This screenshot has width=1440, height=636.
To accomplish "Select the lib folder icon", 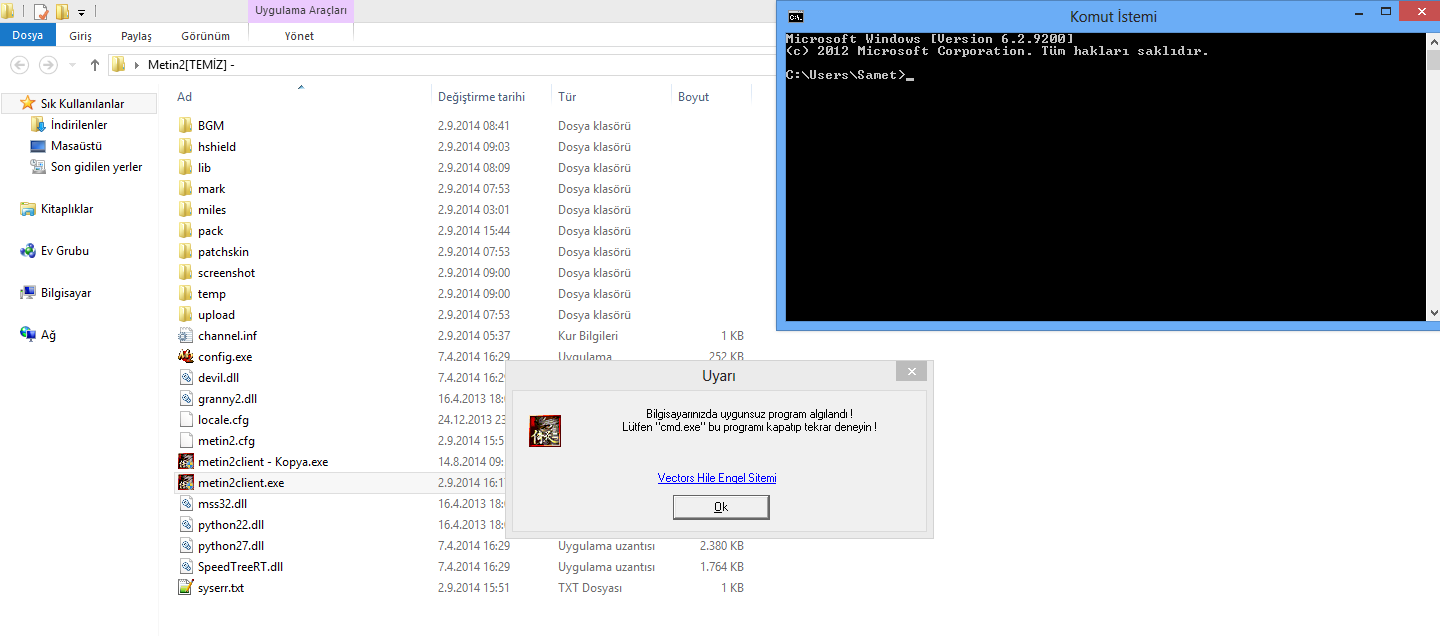I will pos(185,167).
